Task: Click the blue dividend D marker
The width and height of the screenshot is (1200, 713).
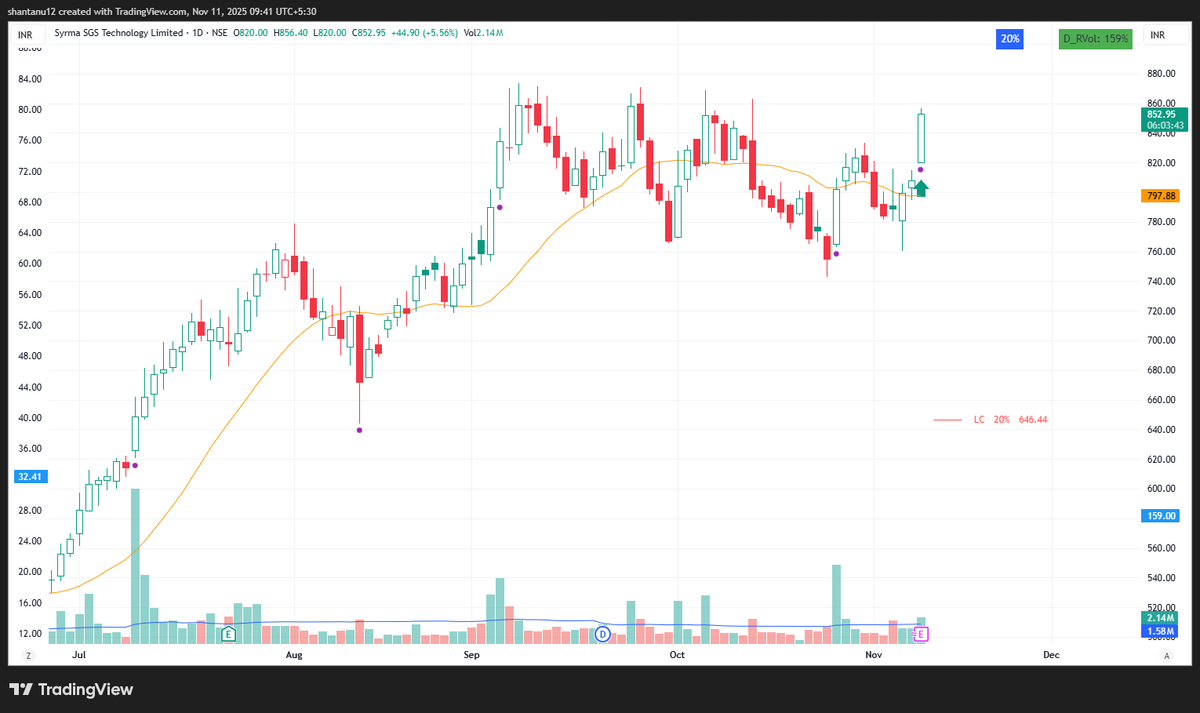Action: 603,634
